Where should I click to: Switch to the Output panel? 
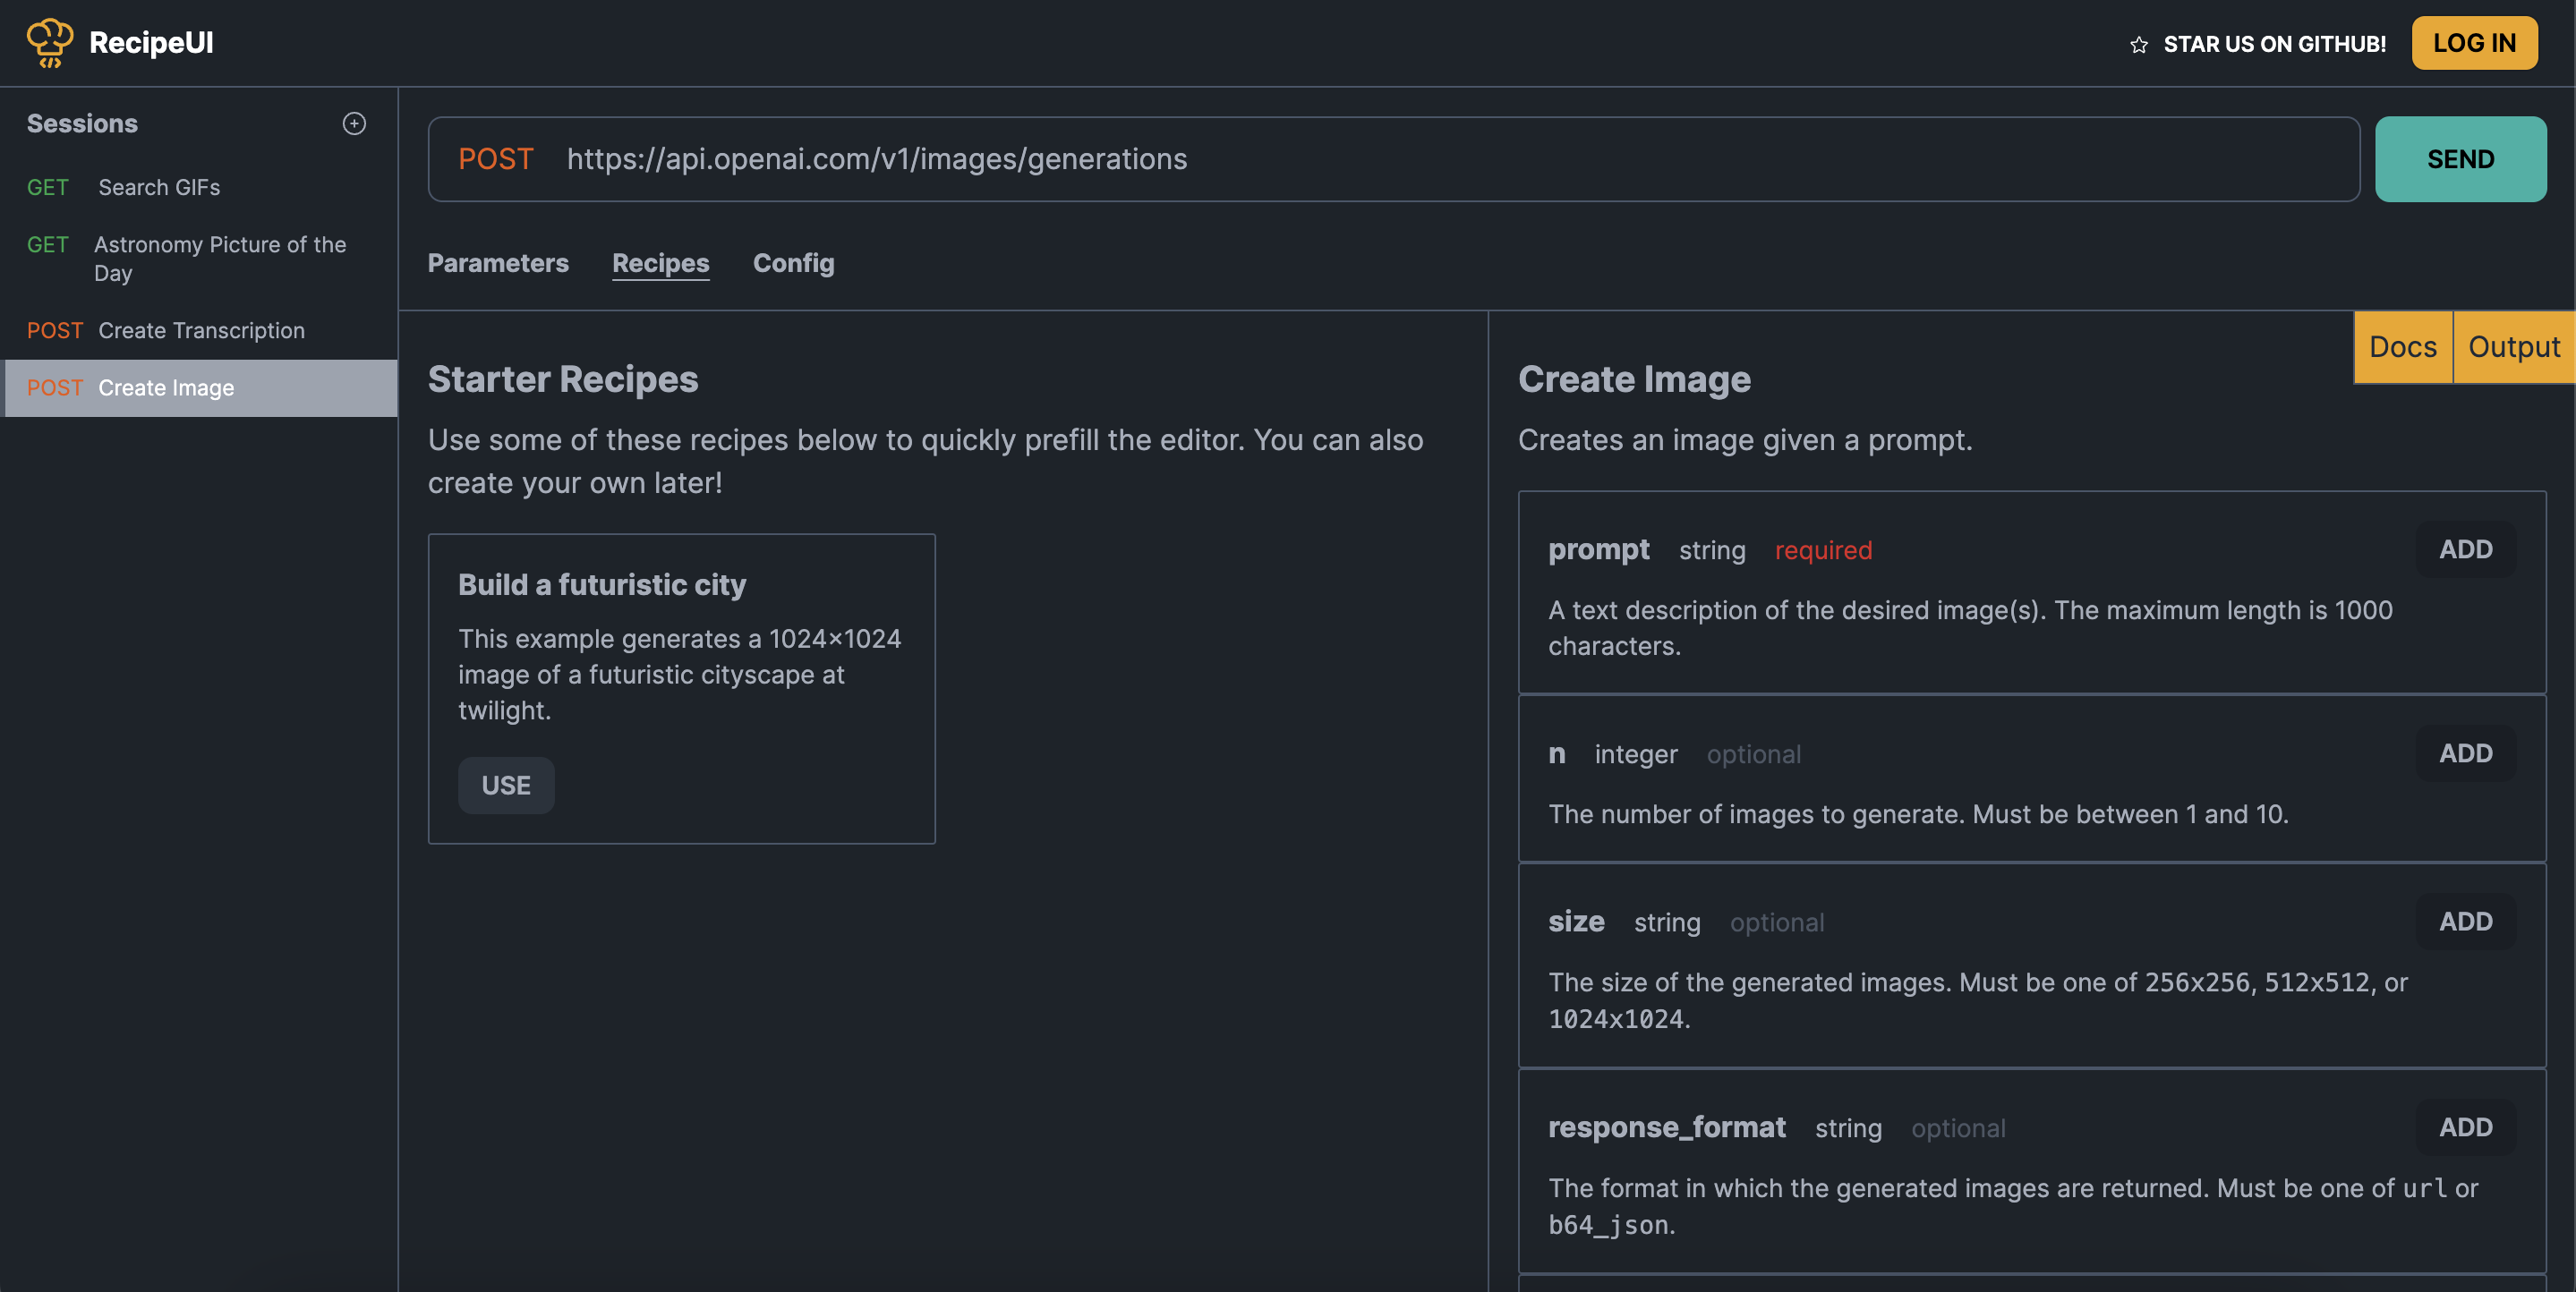(x=2512, y=347)
